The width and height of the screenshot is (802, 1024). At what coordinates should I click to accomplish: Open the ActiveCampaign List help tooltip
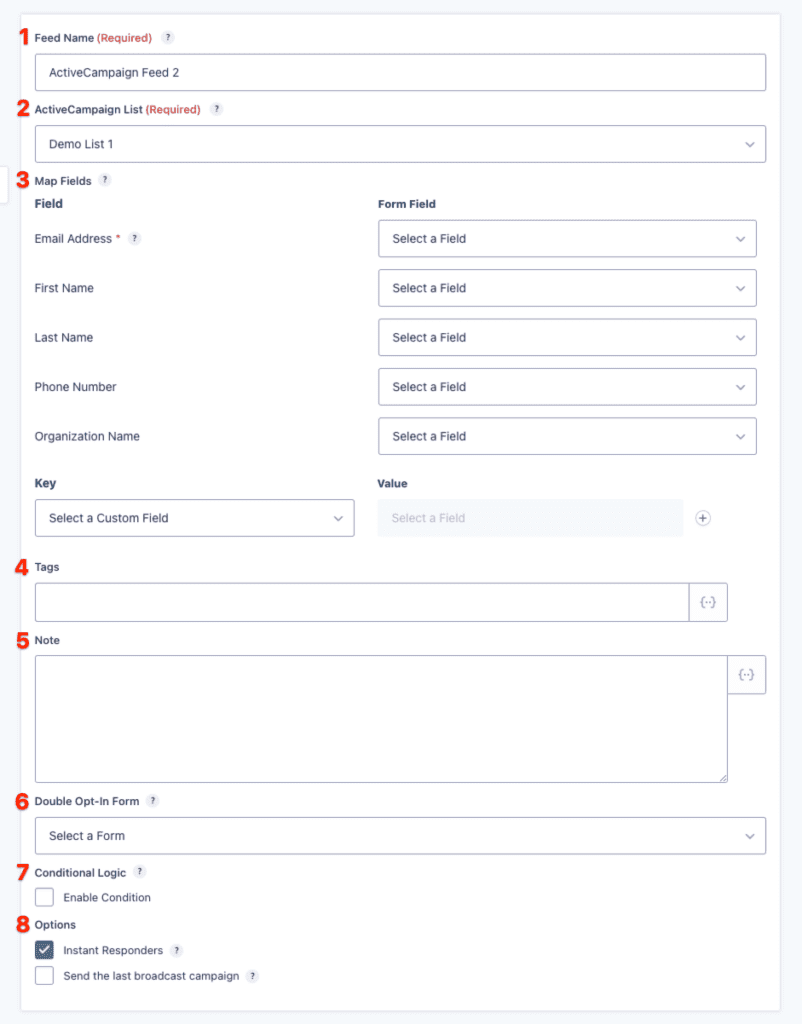[217, 109]
